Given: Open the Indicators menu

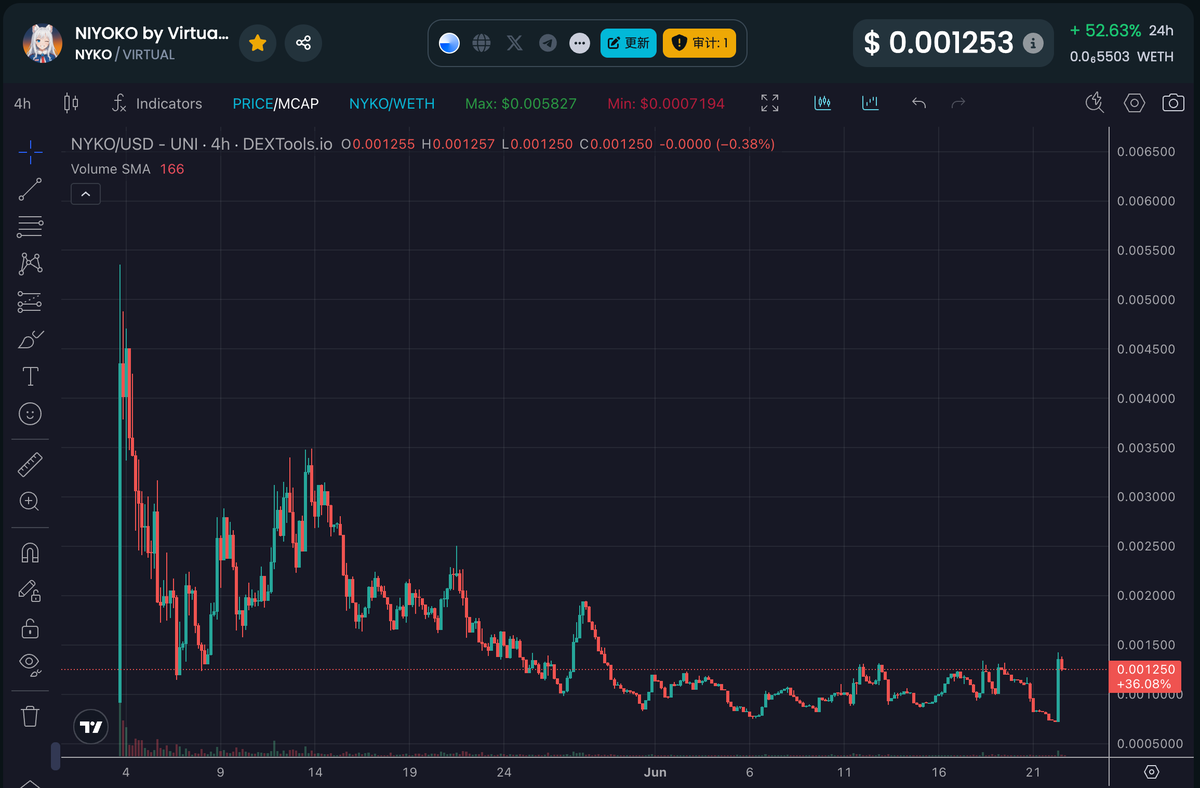Looking at the screenshot, I should pos(157,103).
